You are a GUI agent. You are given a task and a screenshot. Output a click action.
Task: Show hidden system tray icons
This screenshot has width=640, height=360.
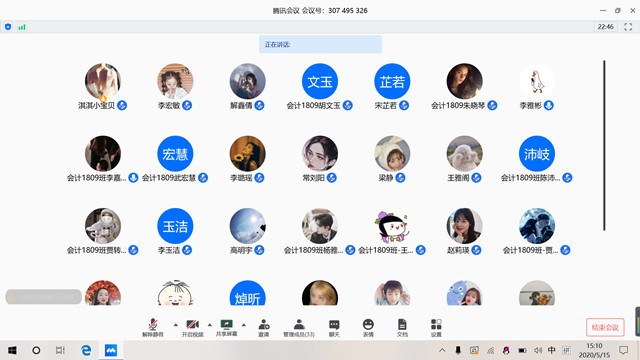pos(442,350)
